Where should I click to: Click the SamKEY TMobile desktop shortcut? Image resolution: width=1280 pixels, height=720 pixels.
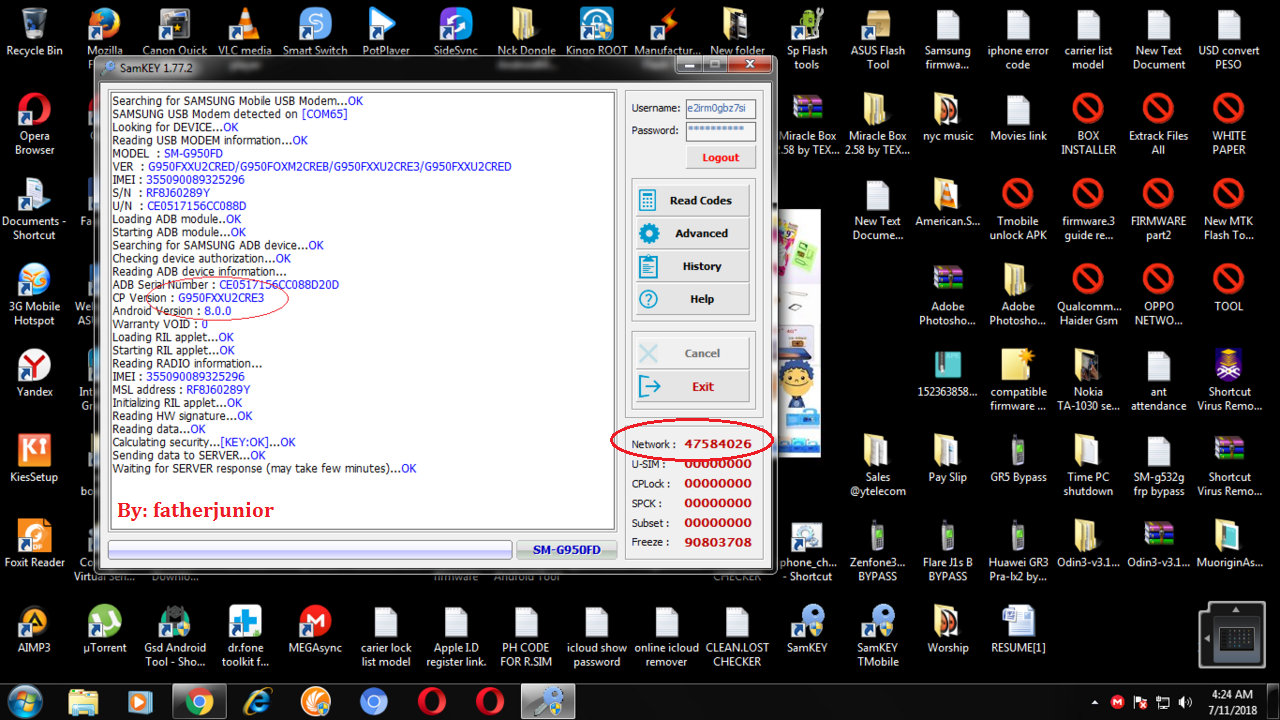pyautogui.click(x=878, y=636)
